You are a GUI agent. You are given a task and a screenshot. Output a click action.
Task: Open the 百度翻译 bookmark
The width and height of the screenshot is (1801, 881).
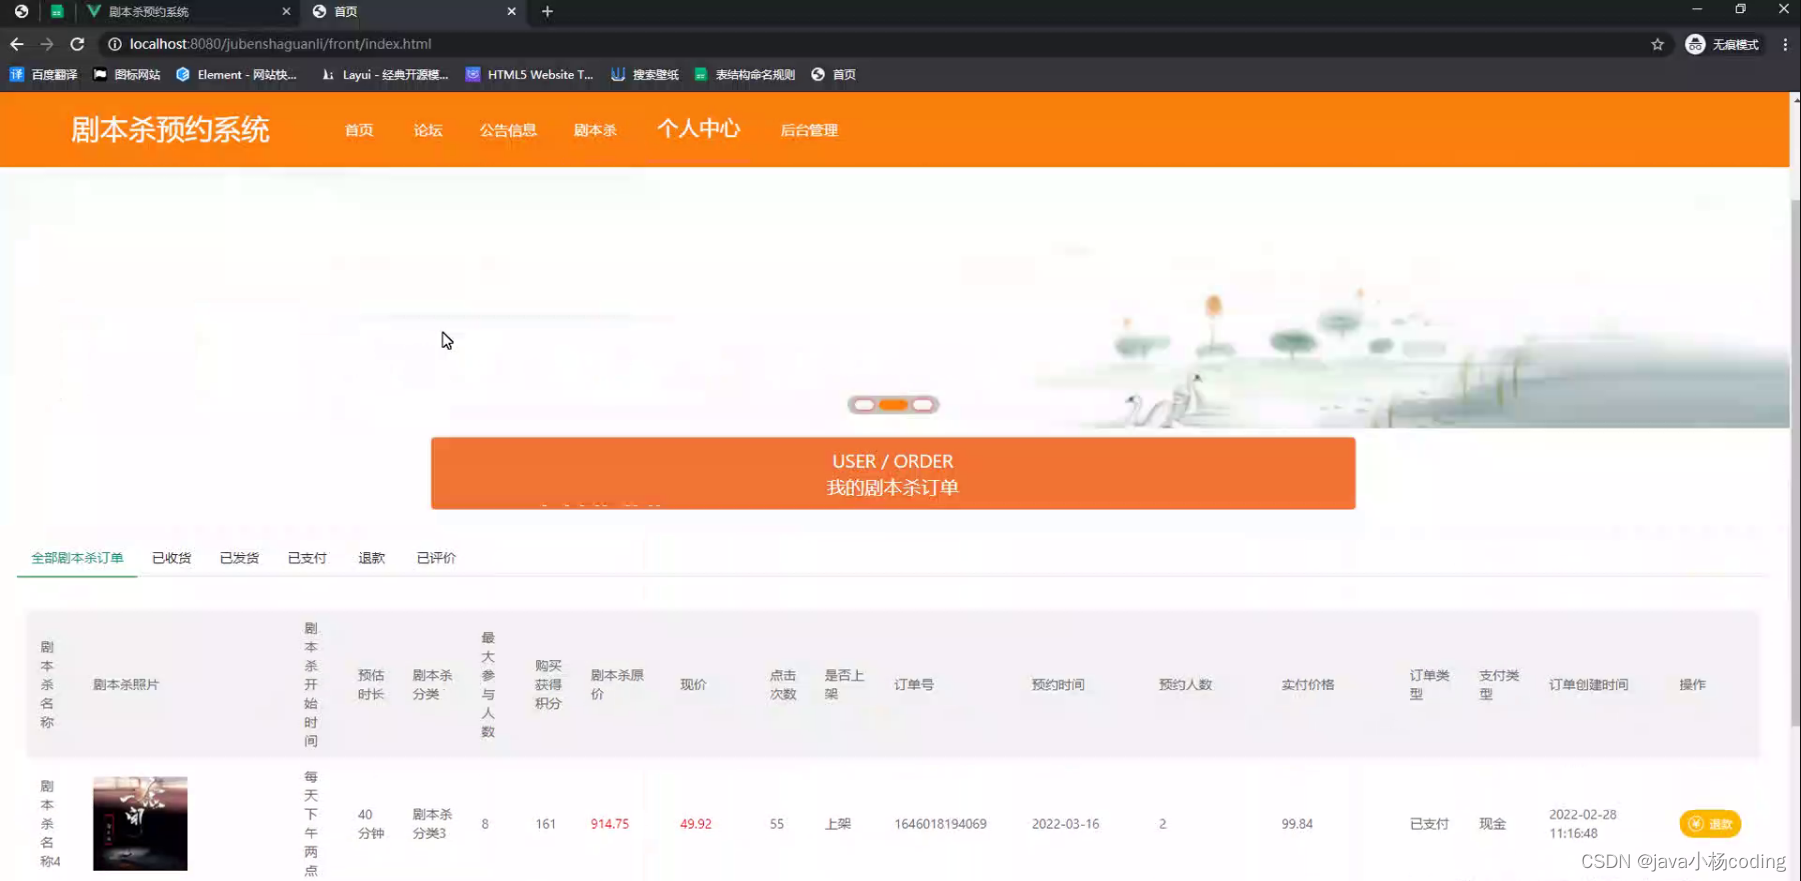pos(43,74)
